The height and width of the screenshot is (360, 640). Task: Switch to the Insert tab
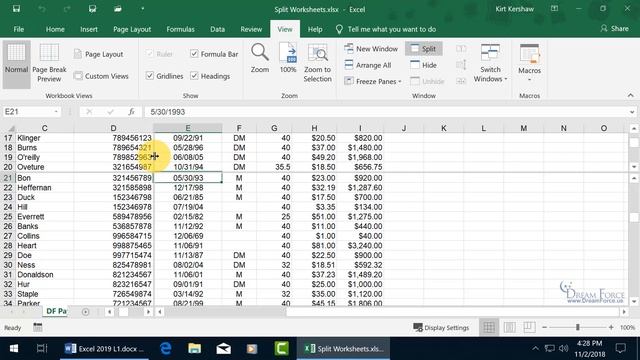(89, 29)
